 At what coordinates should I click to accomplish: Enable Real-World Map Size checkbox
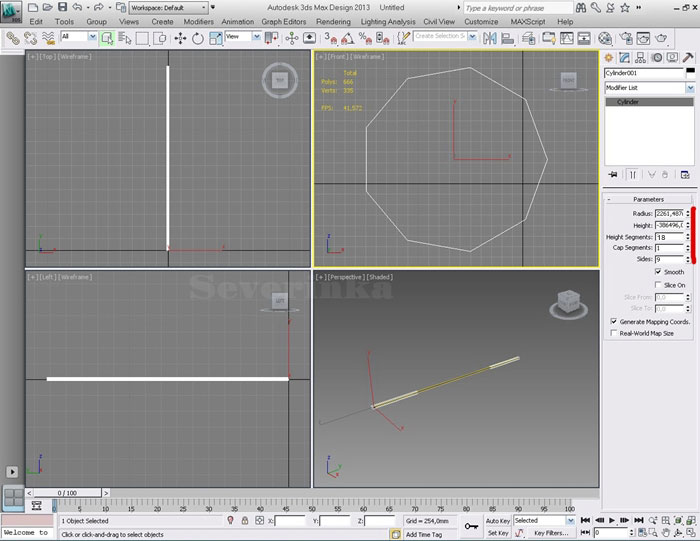pyautogui.click(x=613, y=333)
